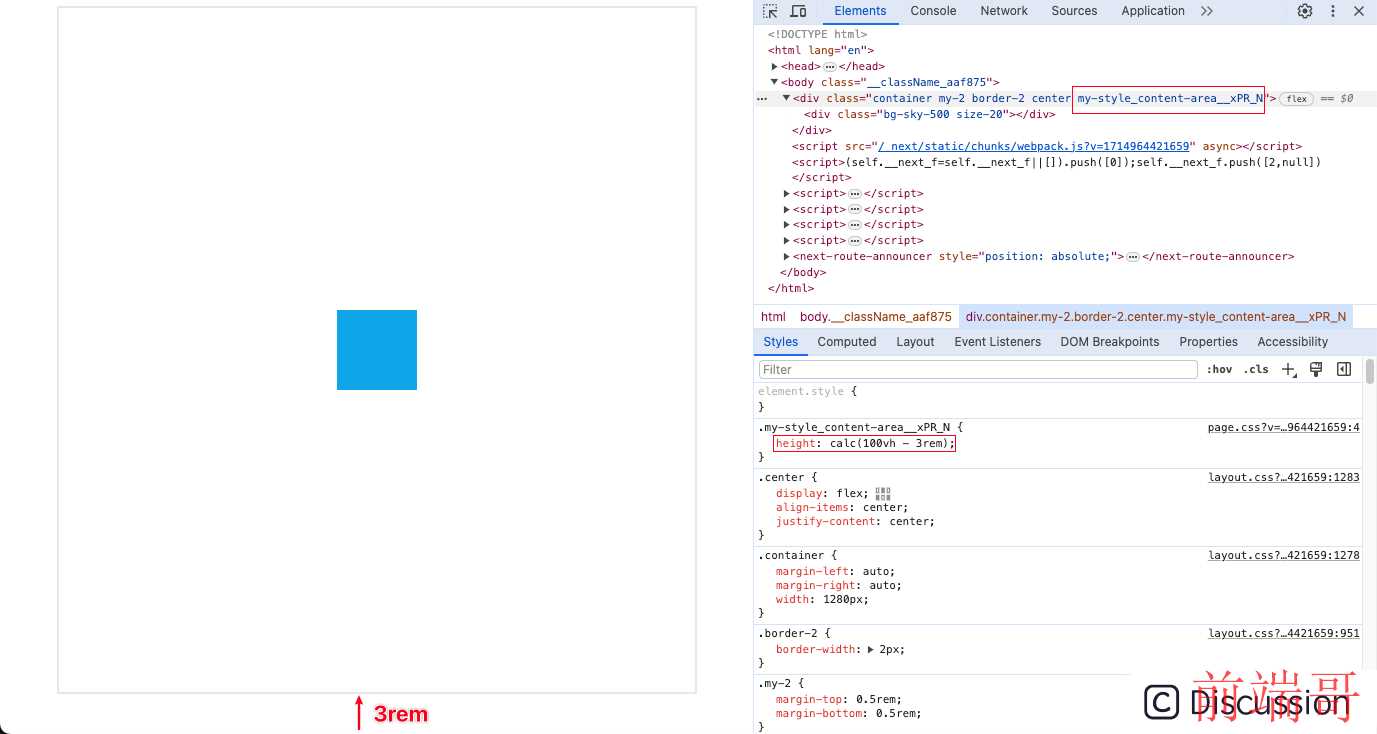1377x734 pixels.
Task: Toggle the device toolbar icon
Action: [798, 11]
